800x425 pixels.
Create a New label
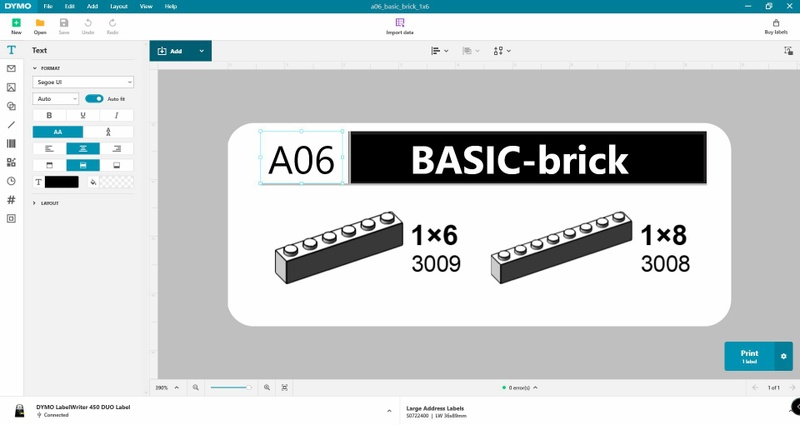16,26
